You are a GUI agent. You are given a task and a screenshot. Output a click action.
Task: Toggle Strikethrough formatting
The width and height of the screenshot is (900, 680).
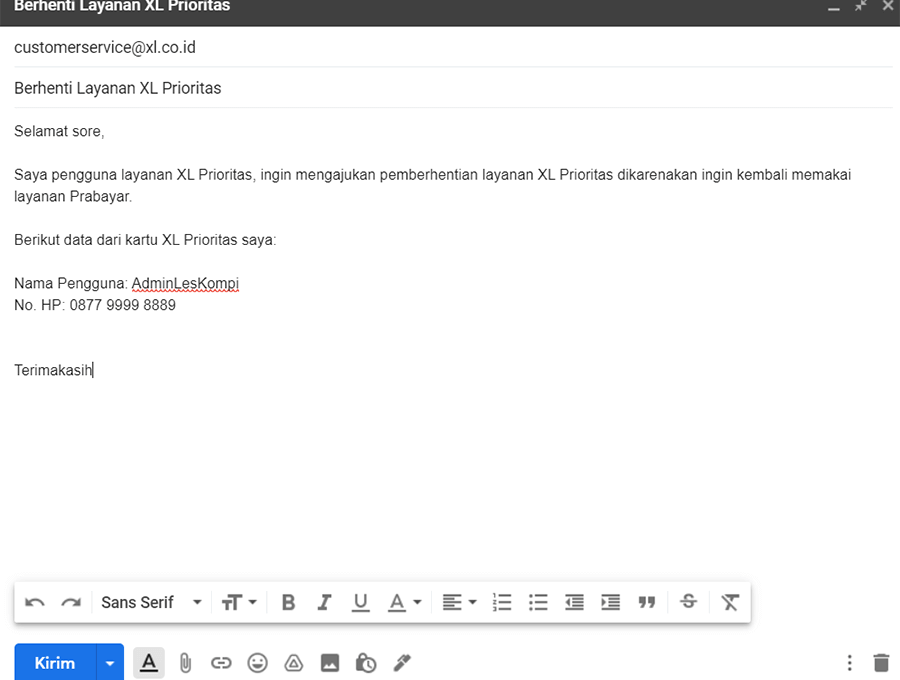tap(688, 601)
